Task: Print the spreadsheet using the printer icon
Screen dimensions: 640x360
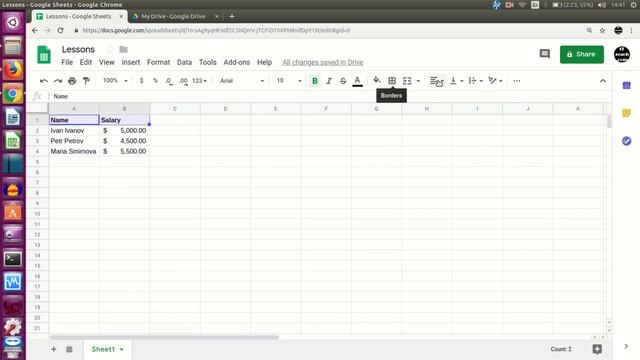Action: tap(72, 81)
